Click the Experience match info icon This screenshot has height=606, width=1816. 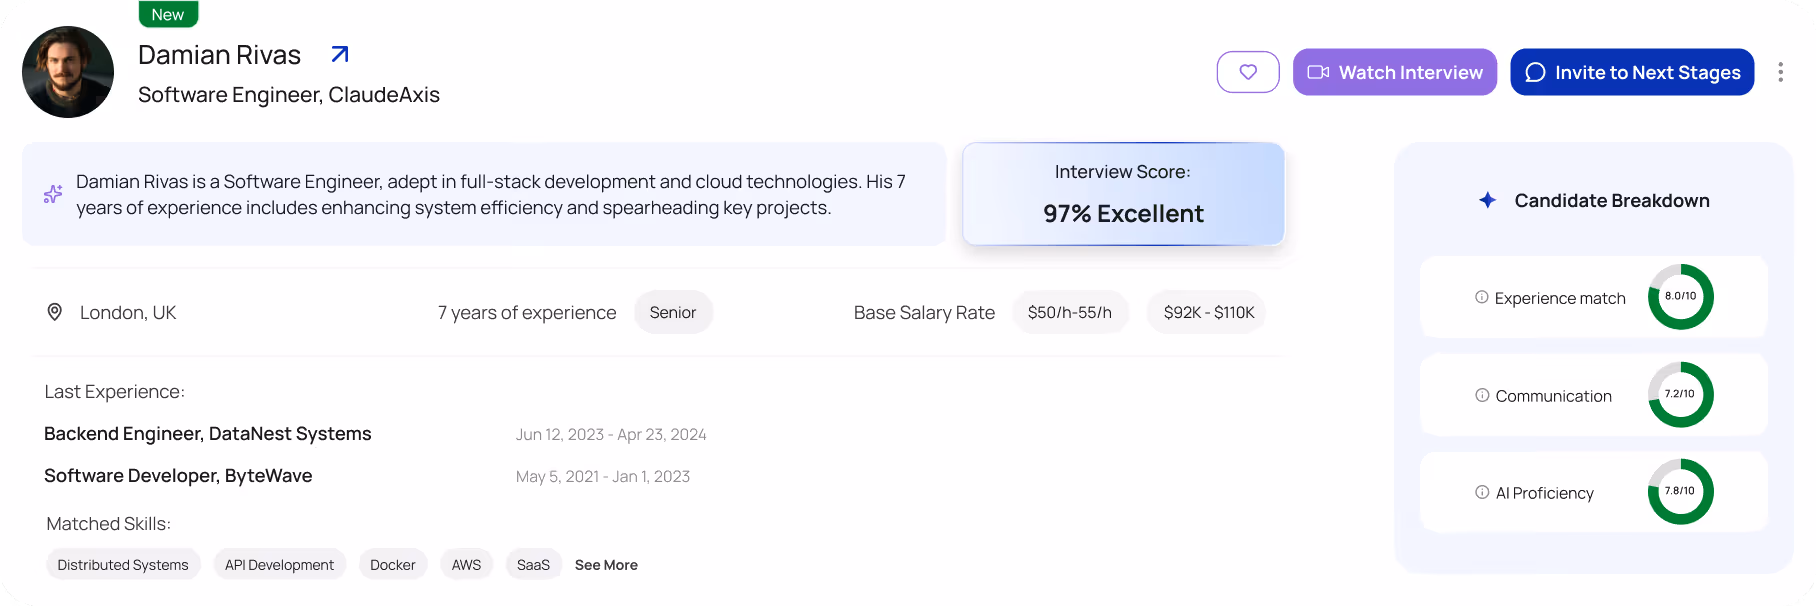pos(1481,297)
